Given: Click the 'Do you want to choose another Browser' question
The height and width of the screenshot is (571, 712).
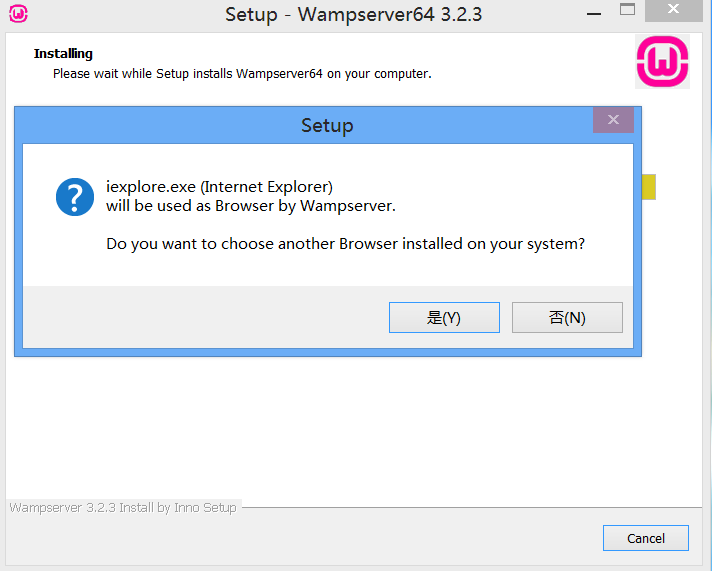Looking at the screenshot, I should pos(345,244).
